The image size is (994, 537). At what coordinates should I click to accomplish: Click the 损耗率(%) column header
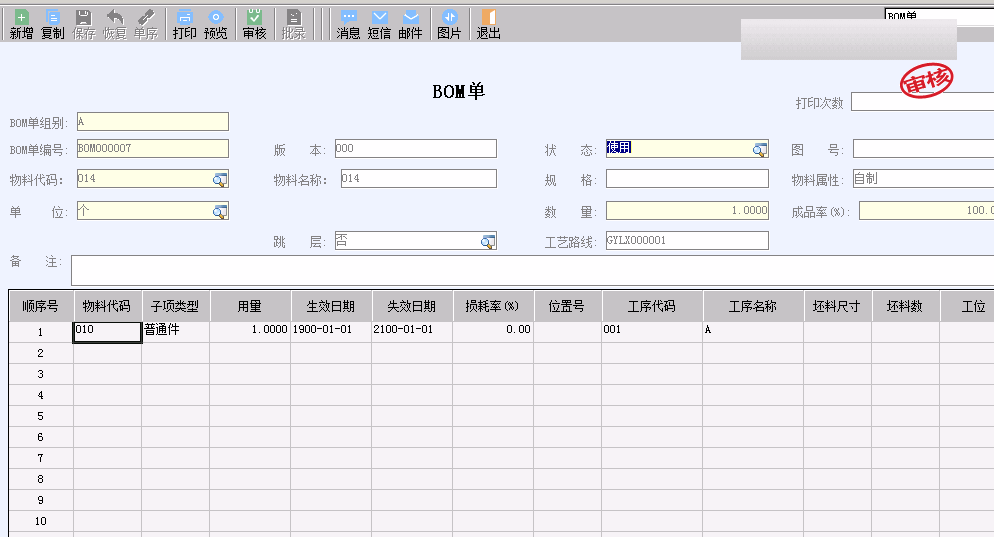[x=492, y=306]
